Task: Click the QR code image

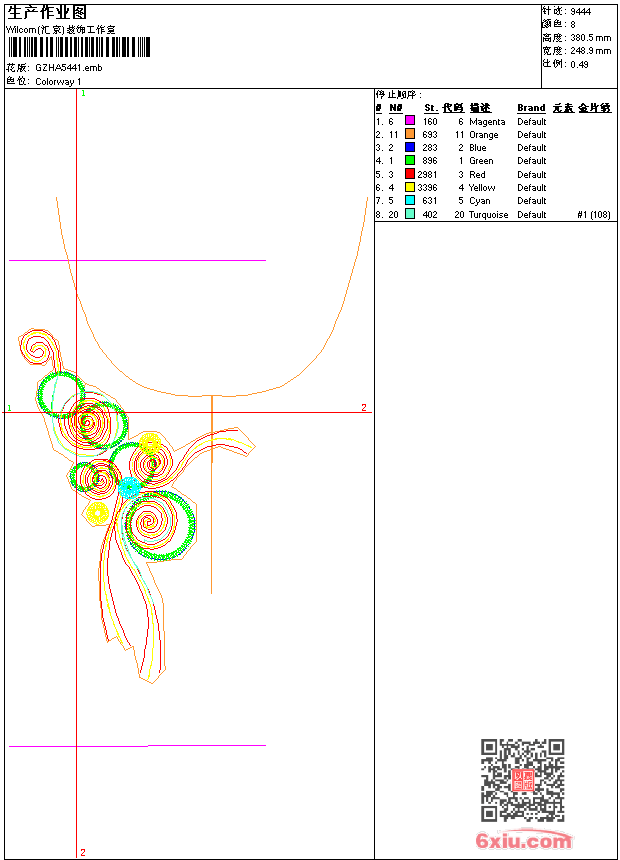Action: click(x=523, y=780)
